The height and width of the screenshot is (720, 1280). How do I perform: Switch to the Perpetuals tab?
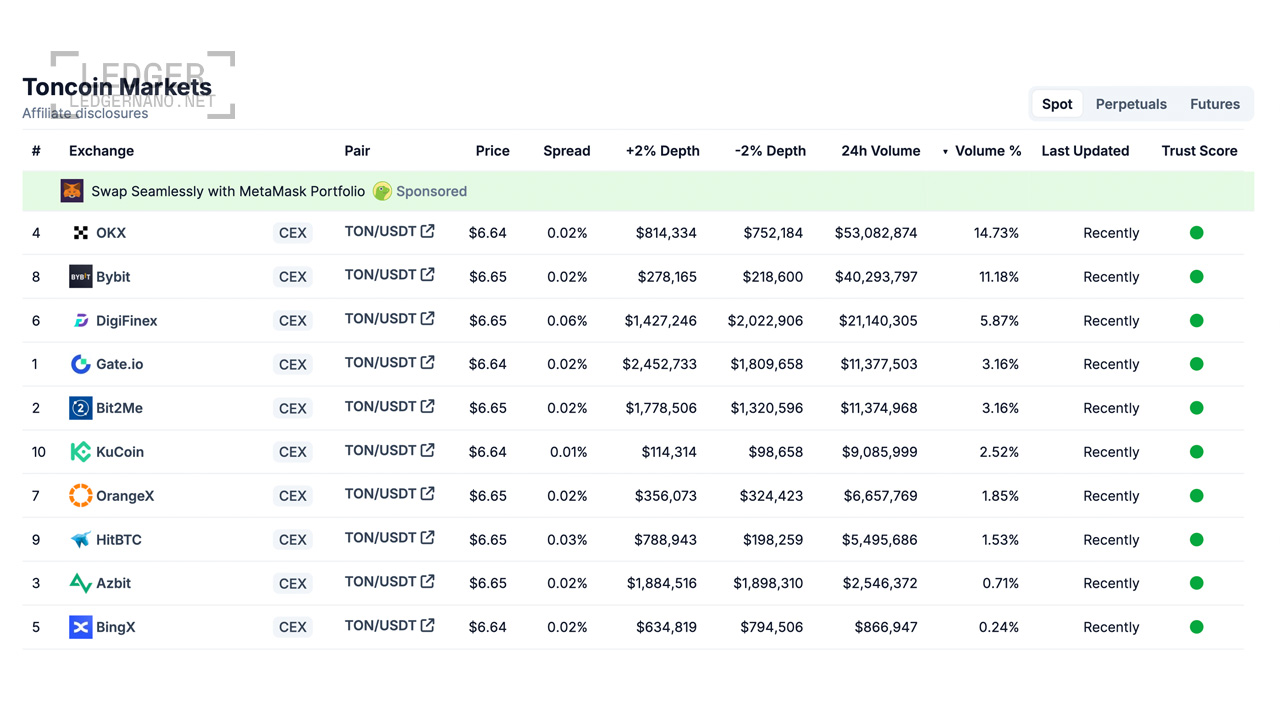pyautogui.click(x=1131, y=104)
